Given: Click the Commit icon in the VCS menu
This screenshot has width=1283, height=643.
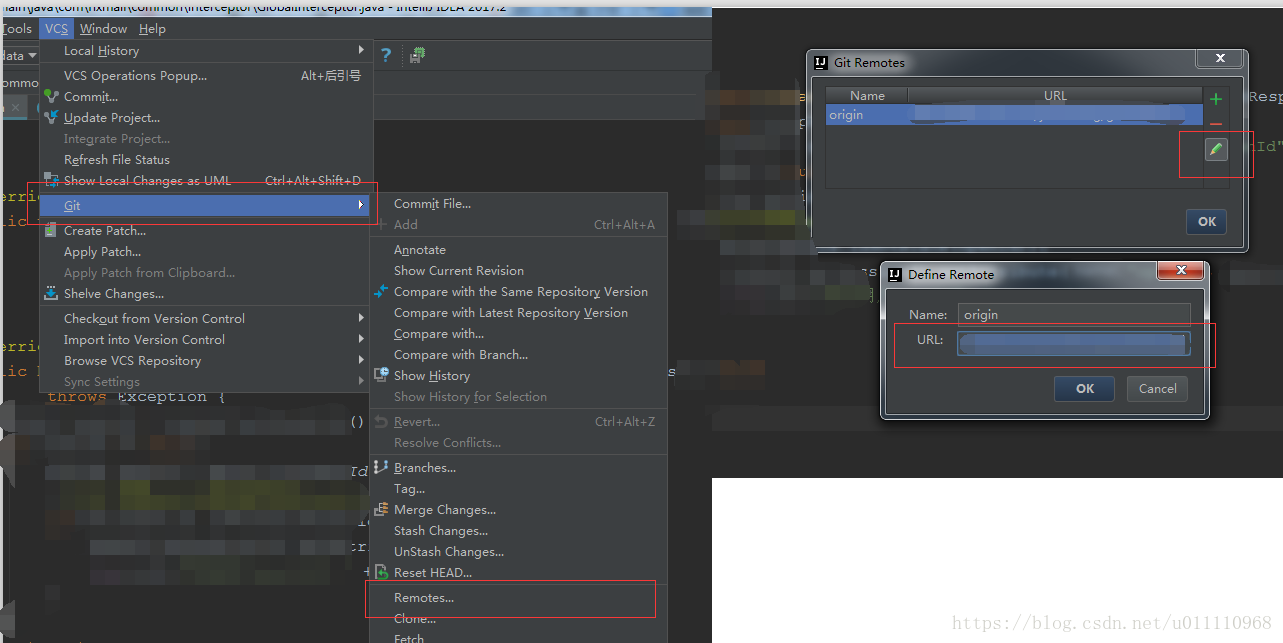Looking at the screenshot, I should coord(51,96).
